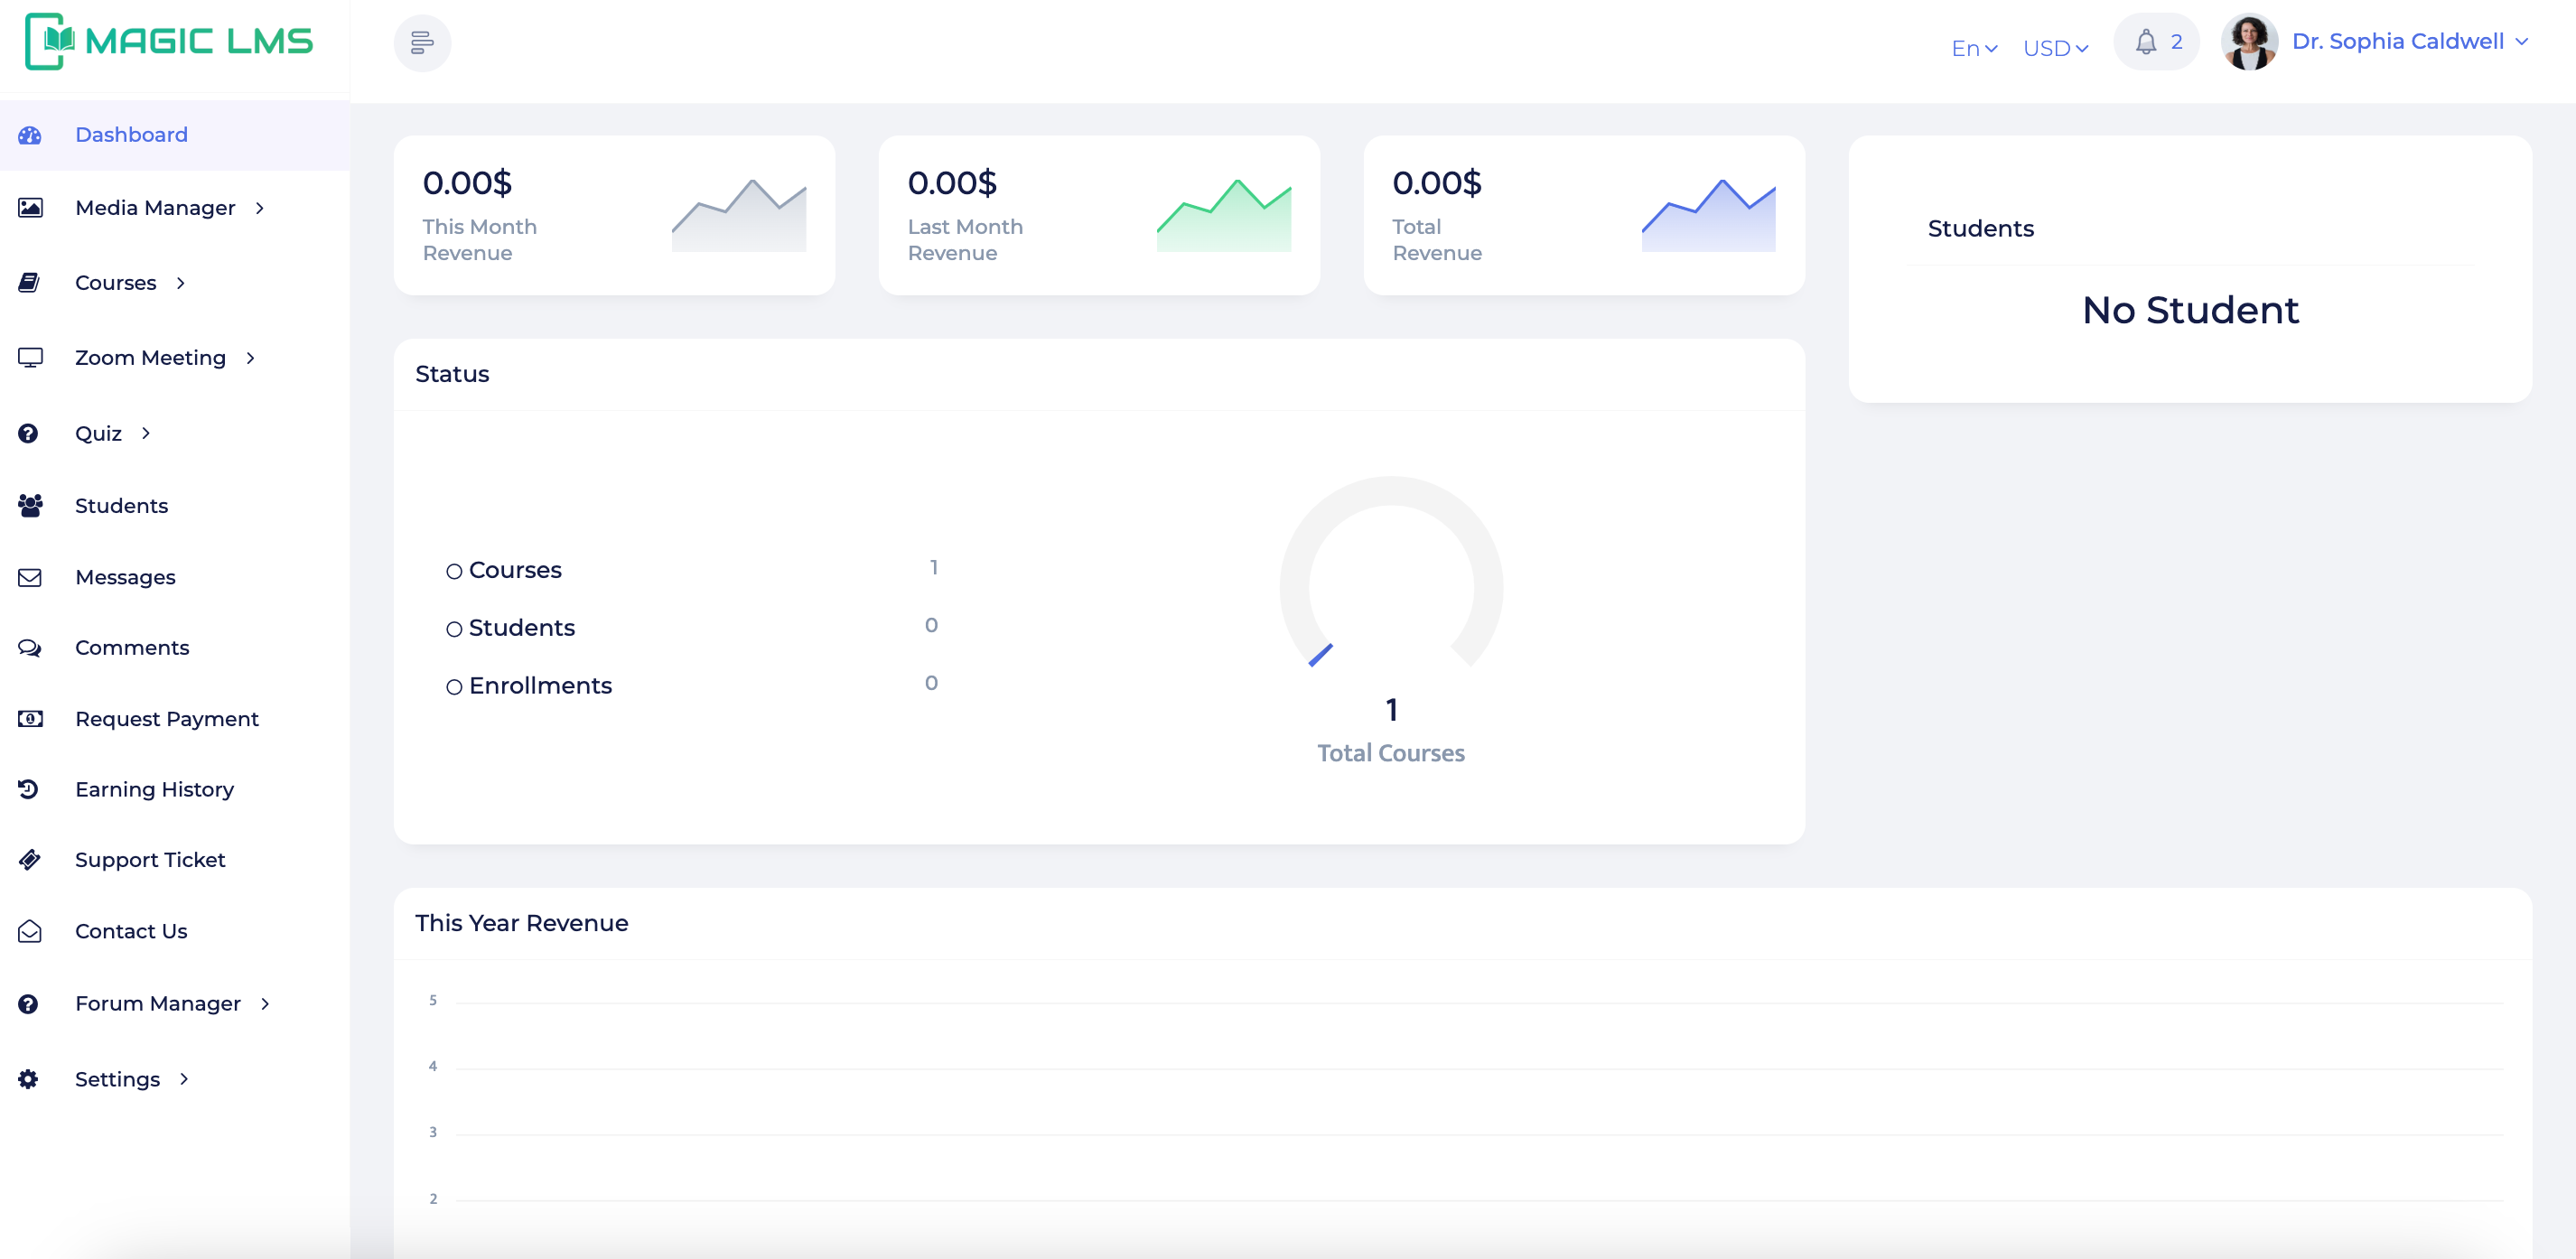
Task: Click the Zoom Meeting monitor icon
Action: pyautogui.click(x=30, y=357)
